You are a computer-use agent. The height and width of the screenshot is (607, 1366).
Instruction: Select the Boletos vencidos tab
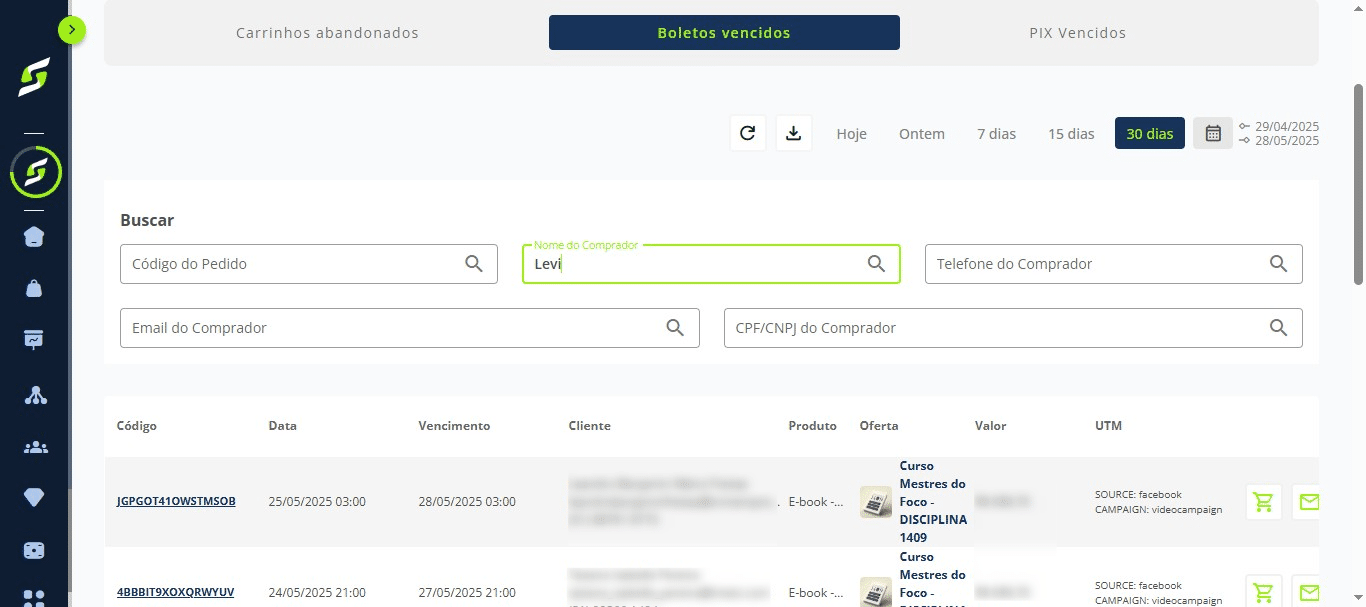pyautogui.click(x=724, y=33)
